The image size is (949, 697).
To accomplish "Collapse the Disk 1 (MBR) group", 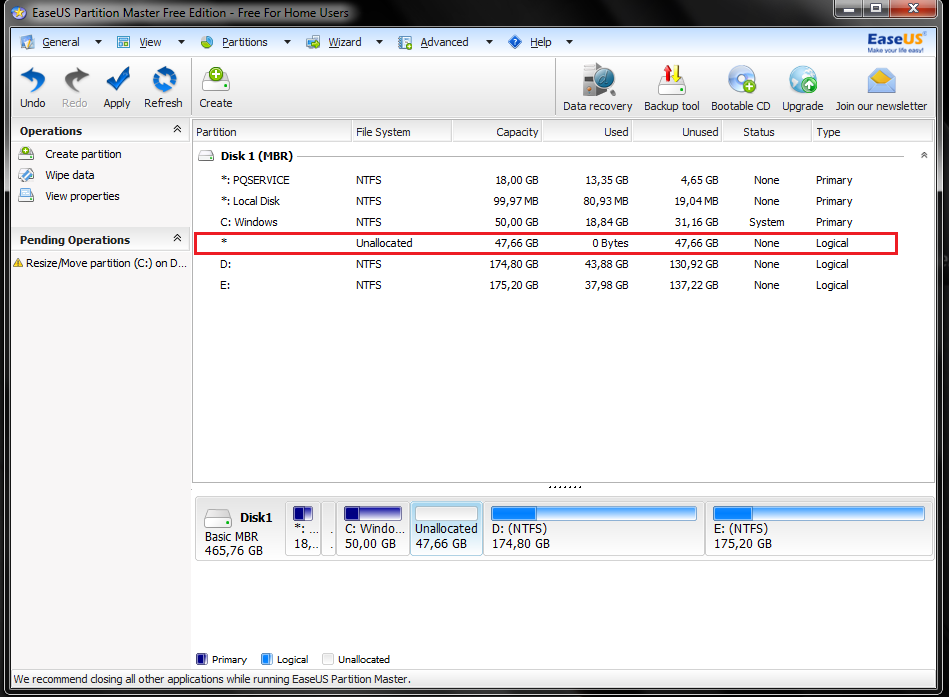I will [923, 156].
